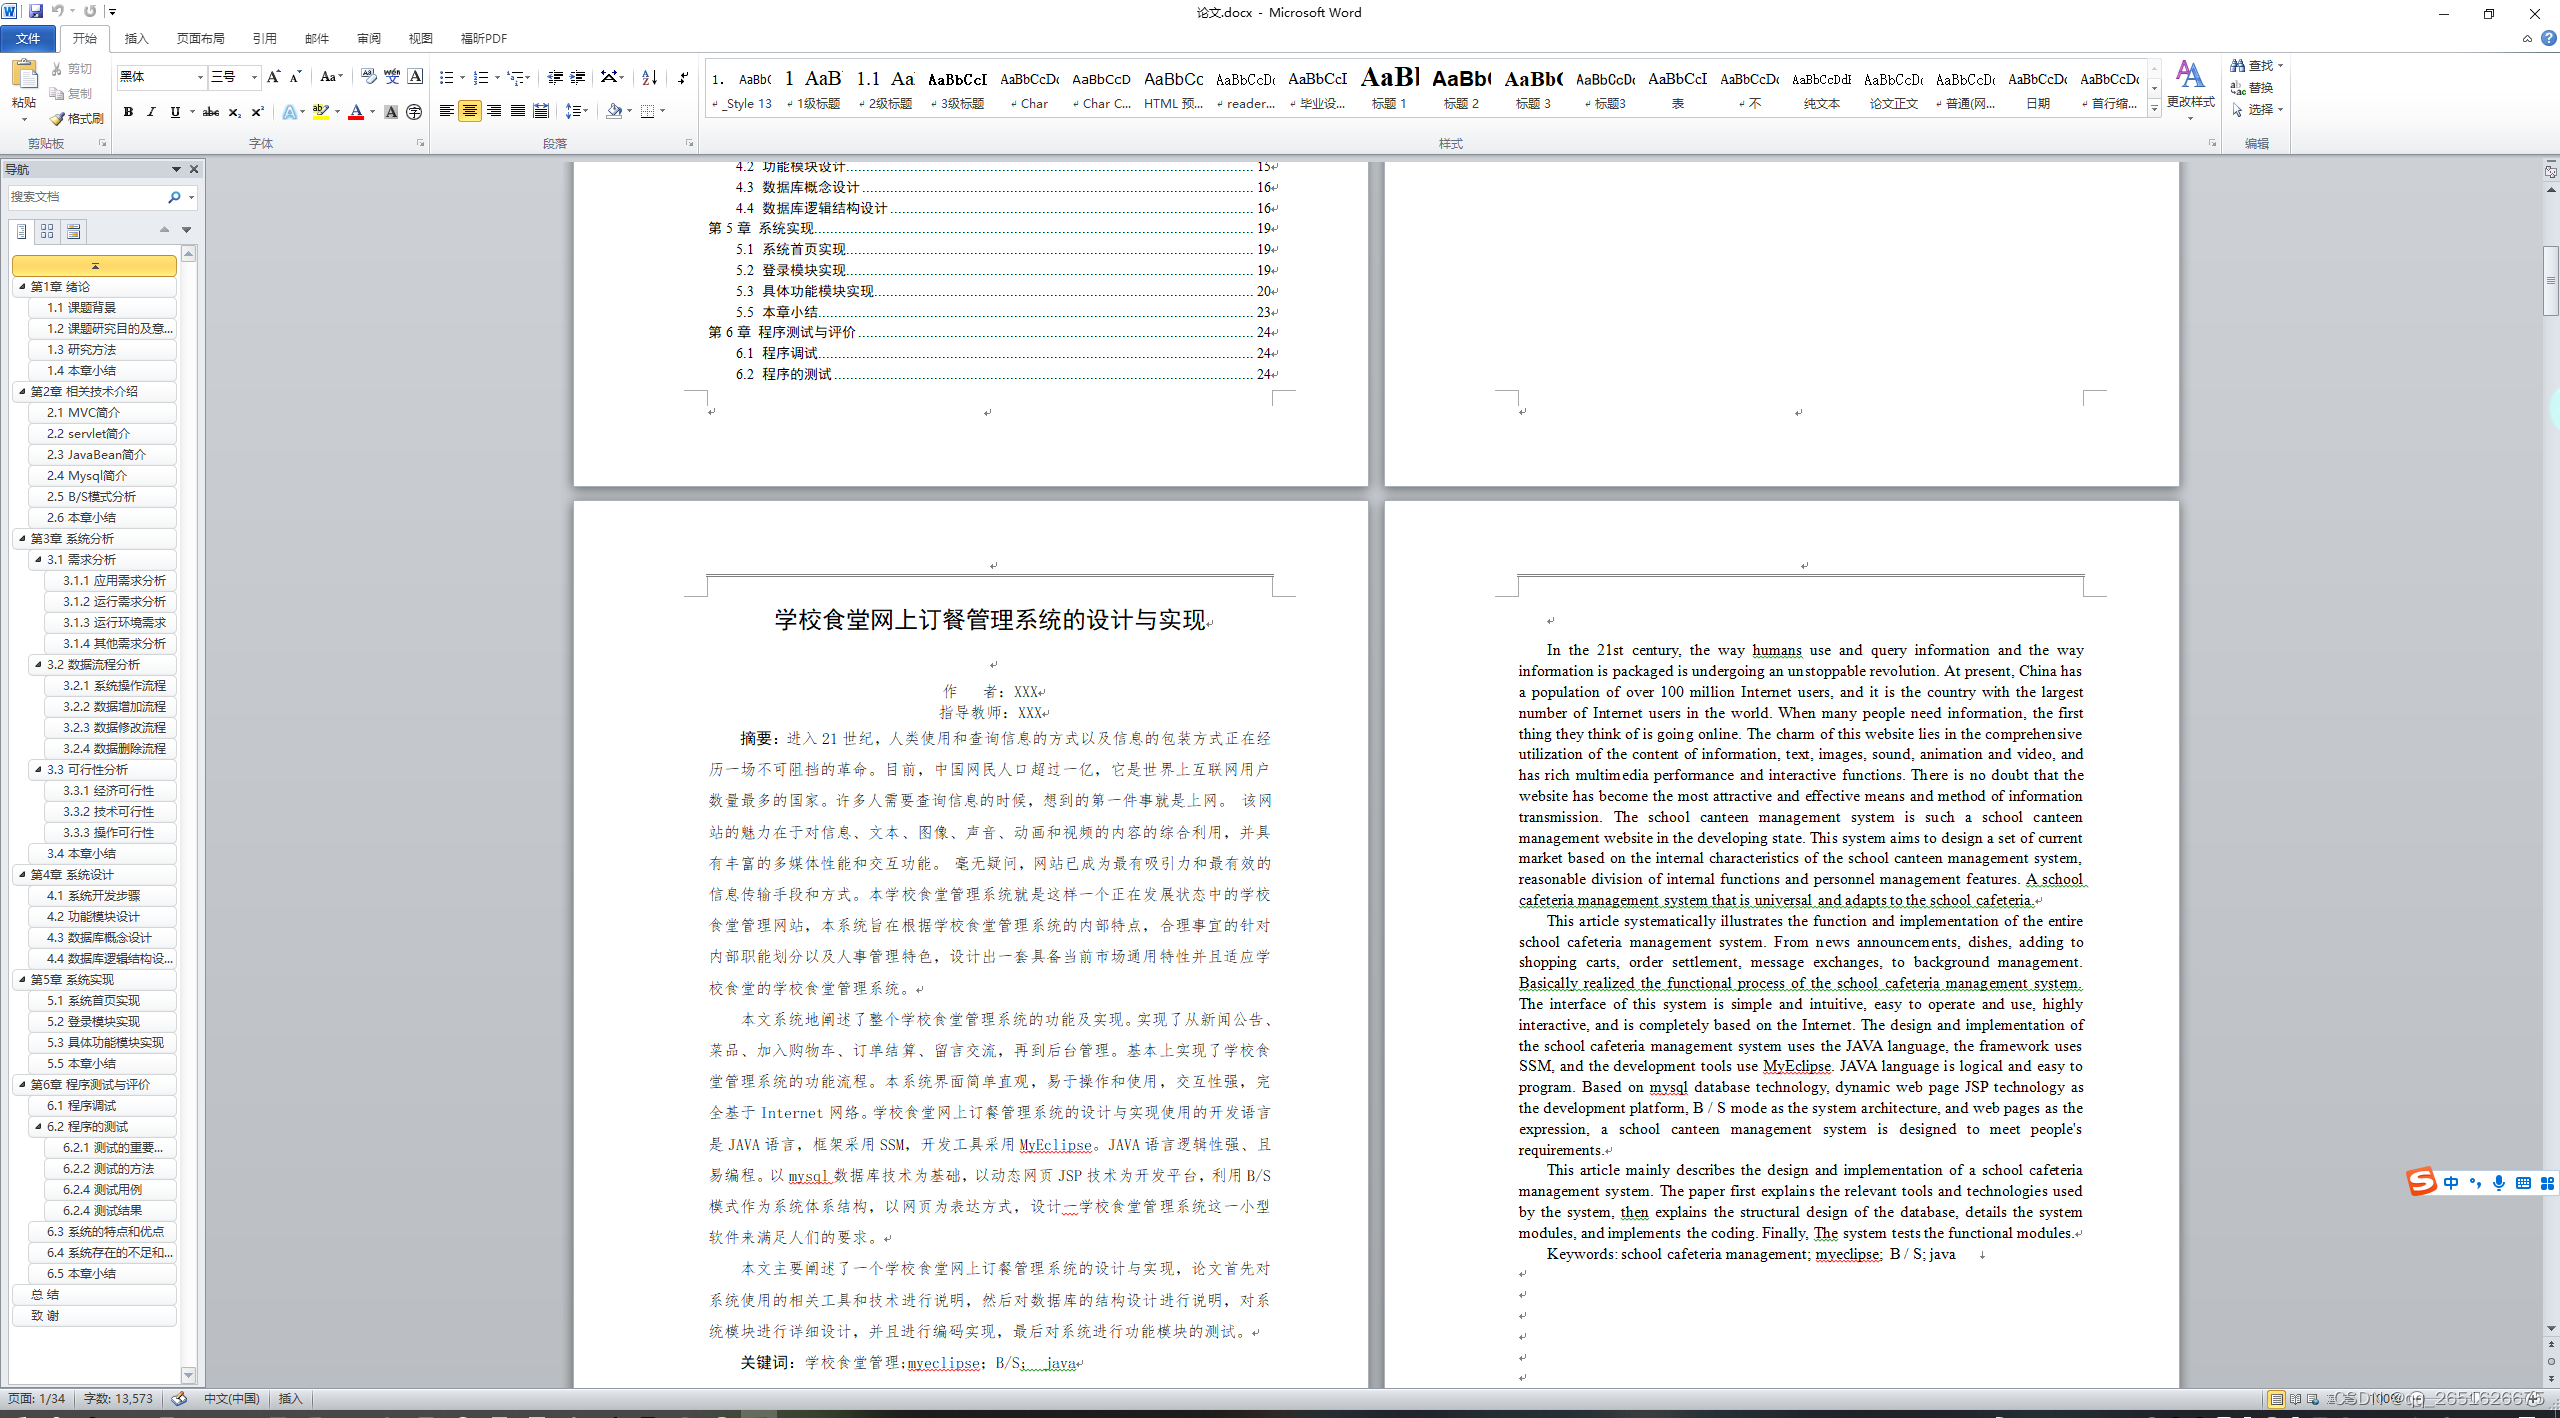The width and height of the screenshot is (2560, 1418).
Task: Click the Character Shading icon
Action: [391, 112]
